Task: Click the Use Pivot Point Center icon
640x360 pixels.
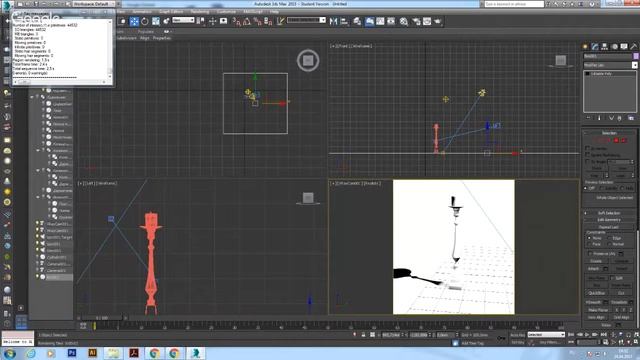Action: (x=201, y=21)
